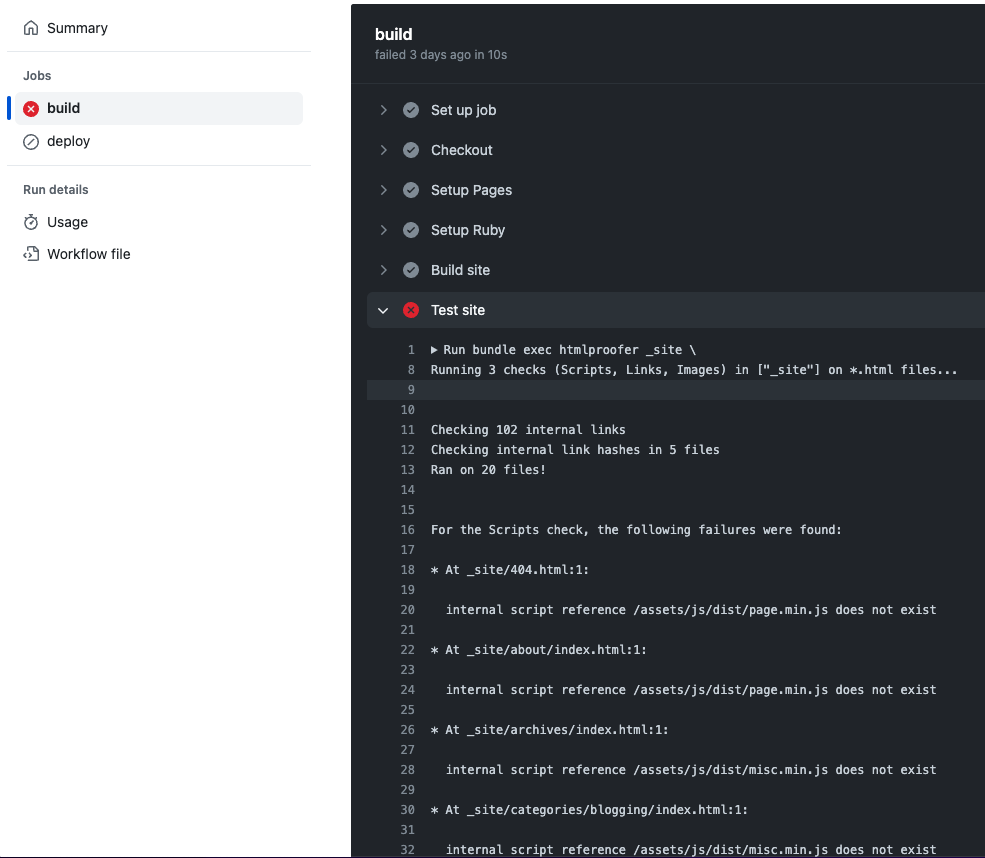
Task: Click the Setup Ruby success checkmark icon
Action: [x=411, y=230]
